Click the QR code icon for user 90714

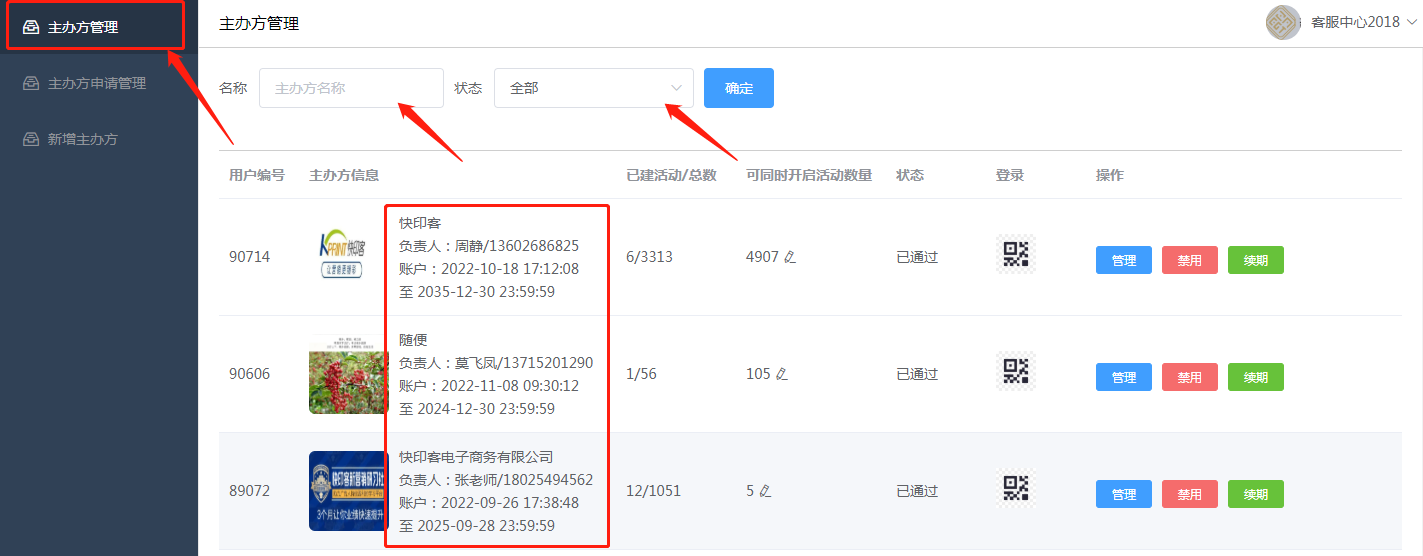click(x=1015, y=254)
